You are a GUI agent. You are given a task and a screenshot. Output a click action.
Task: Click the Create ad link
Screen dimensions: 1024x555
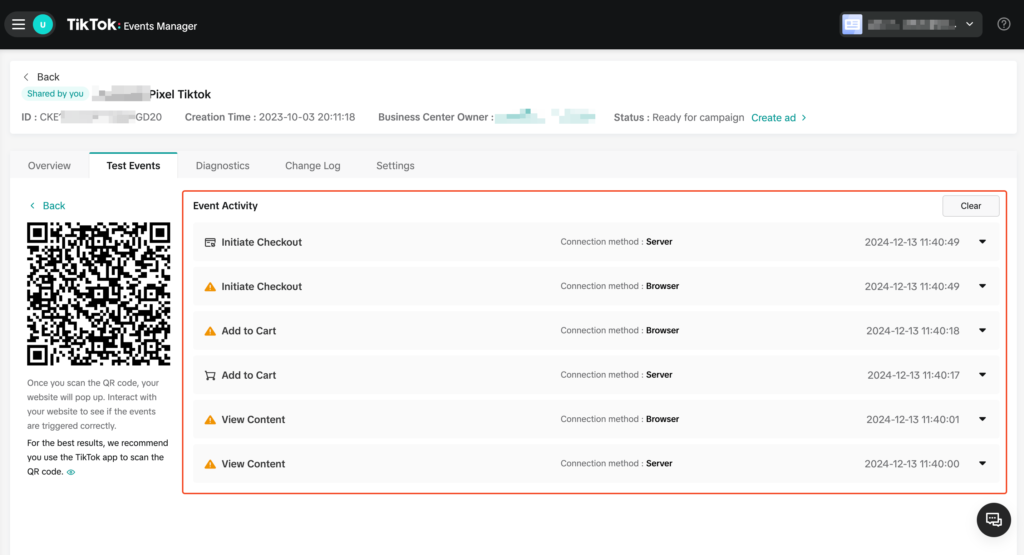click(x=778, y=118)
